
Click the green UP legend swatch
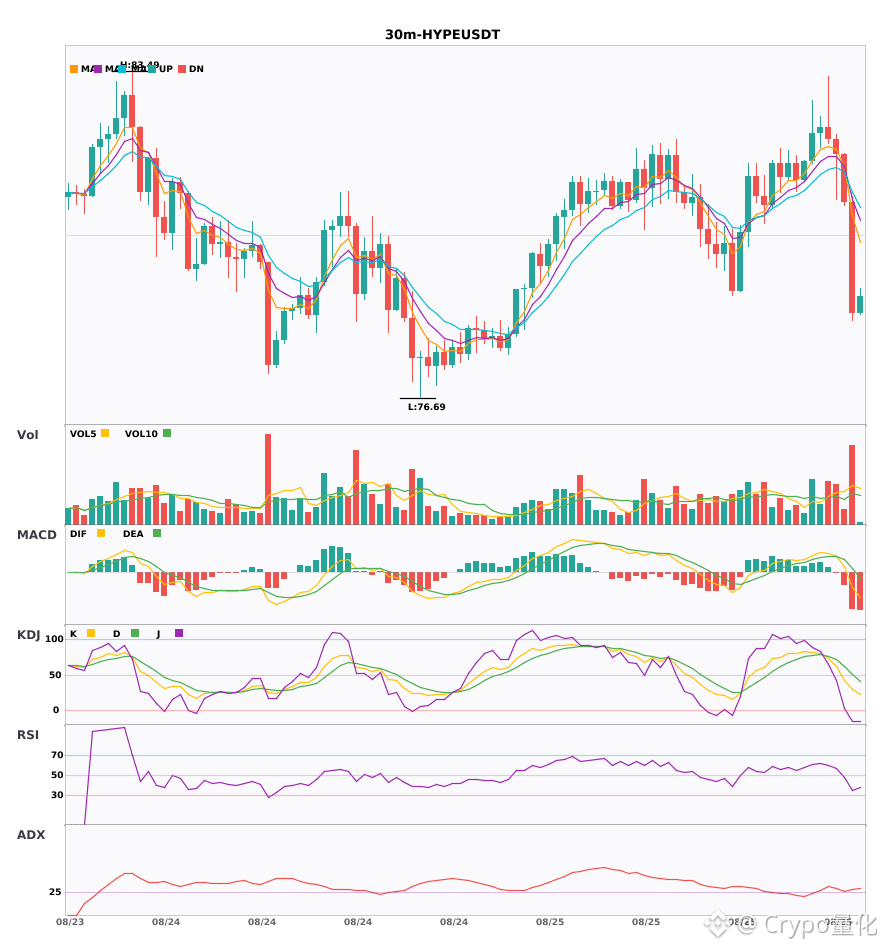click(151, 69)
